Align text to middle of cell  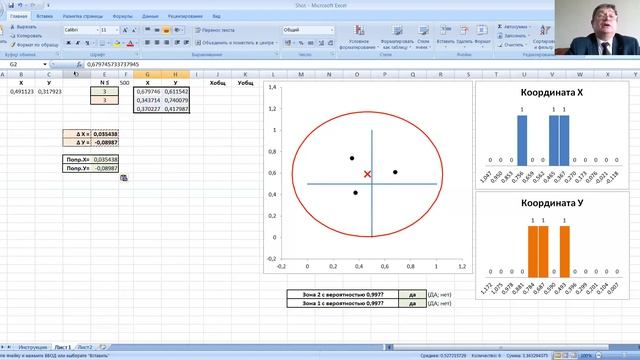157,30
